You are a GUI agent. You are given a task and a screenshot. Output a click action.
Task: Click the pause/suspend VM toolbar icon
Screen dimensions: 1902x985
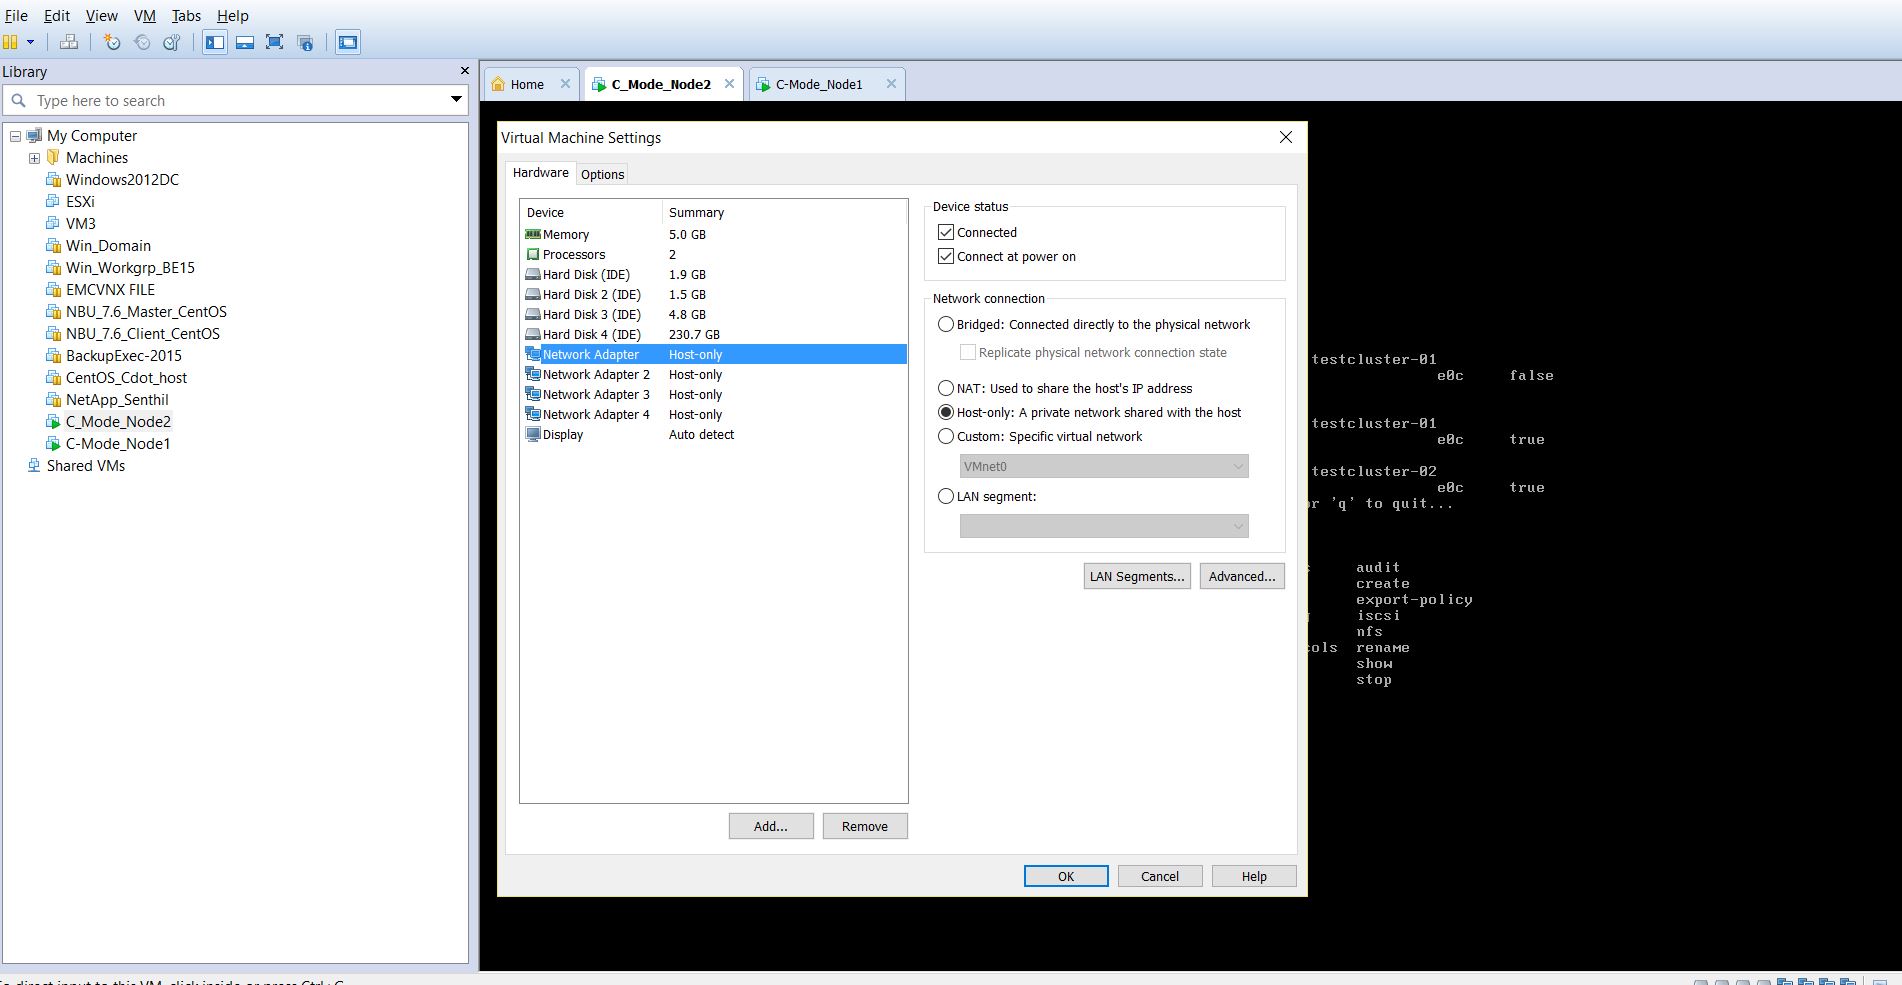10,42
